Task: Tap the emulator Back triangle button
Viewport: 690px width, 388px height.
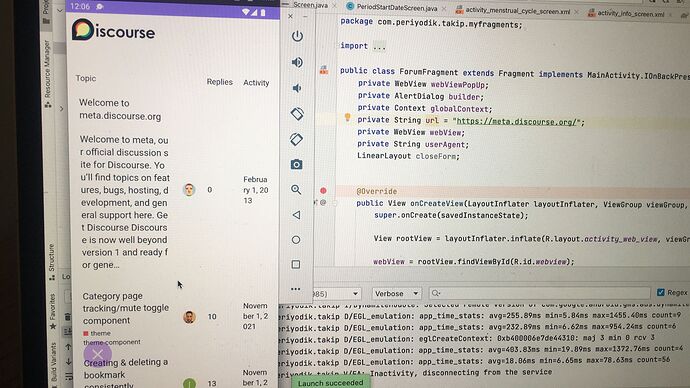Action: point(296,215)
